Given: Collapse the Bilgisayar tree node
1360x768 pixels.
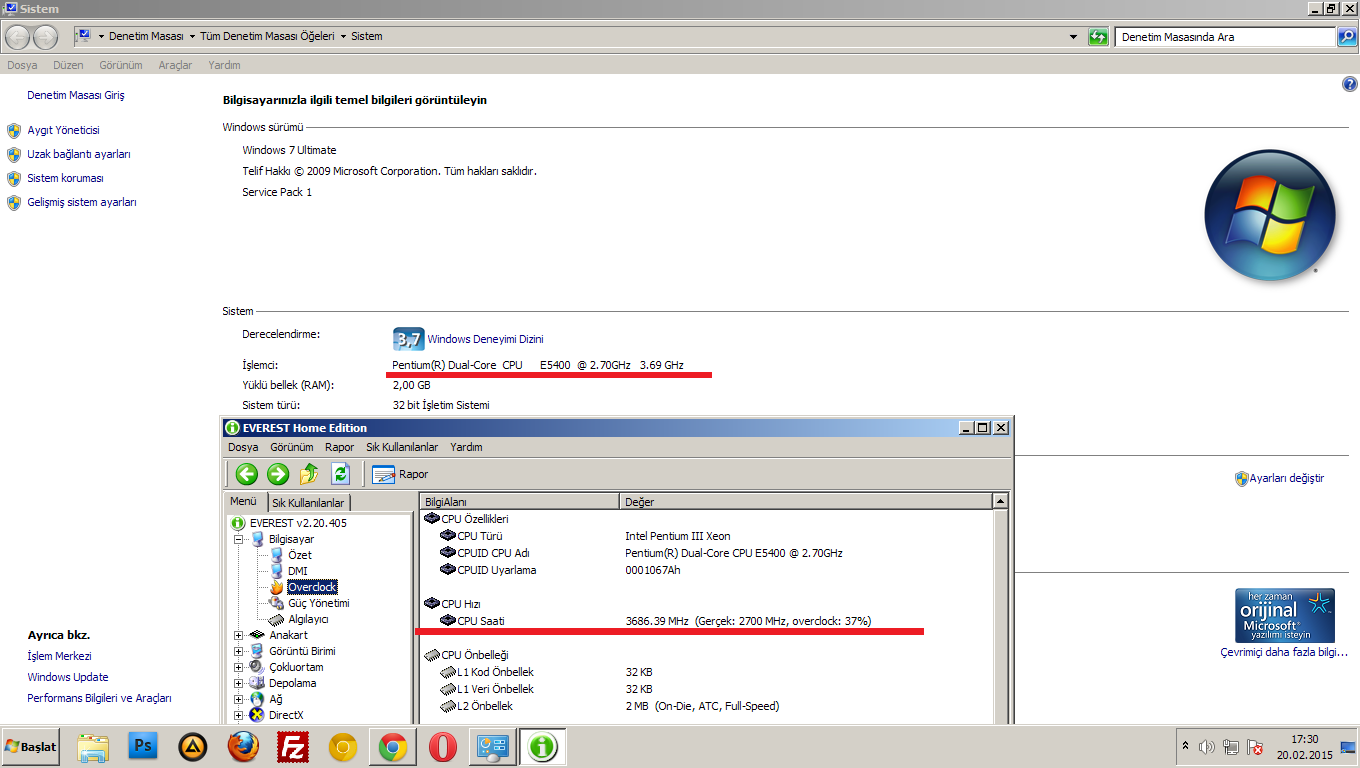Looking at the screenshot, I should pos(239,539).
